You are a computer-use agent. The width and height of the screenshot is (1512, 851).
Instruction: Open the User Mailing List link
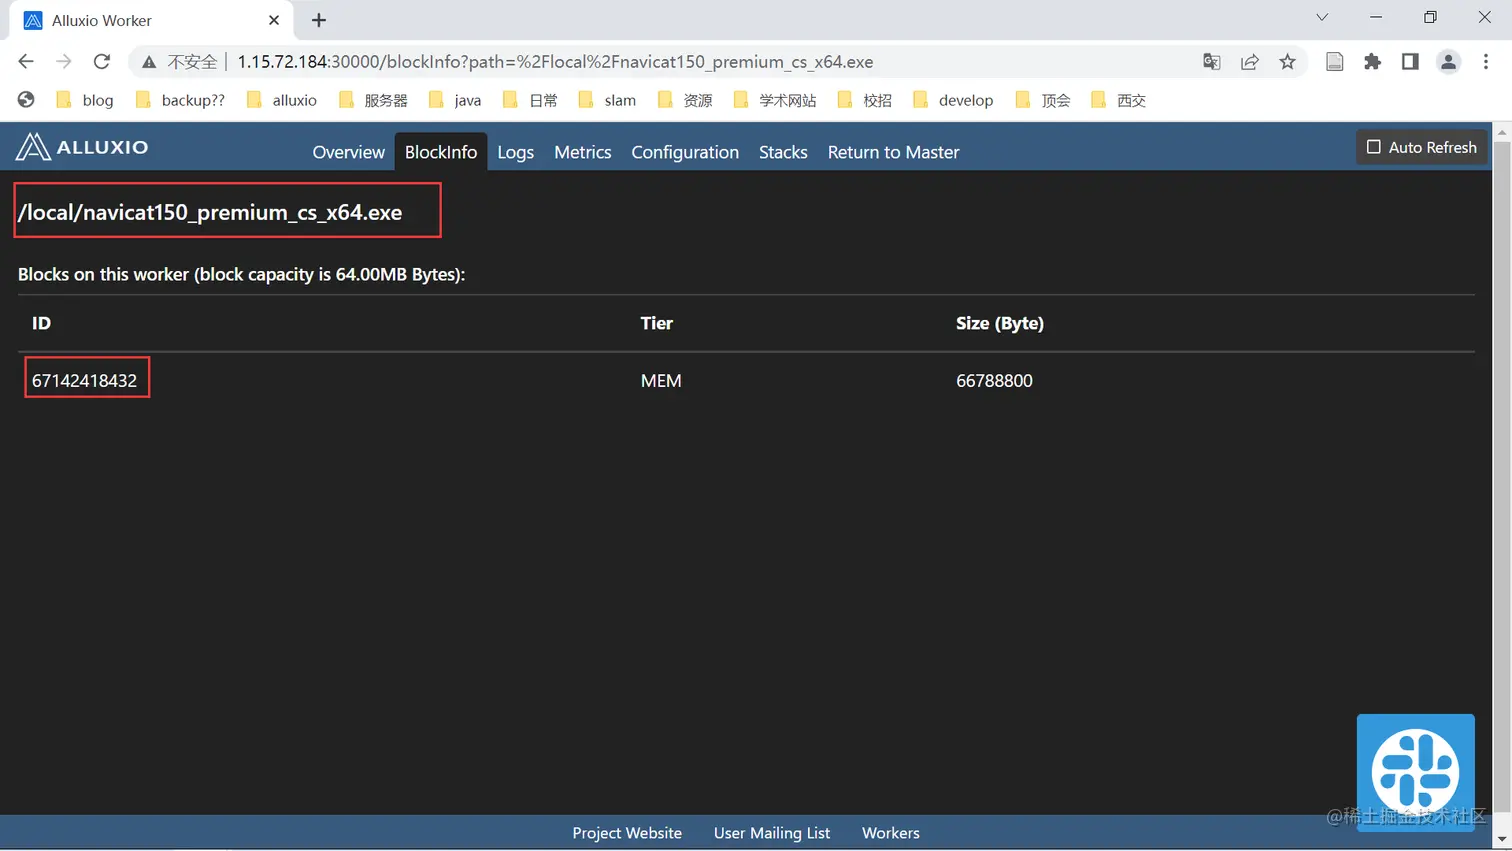[x=772, y=833]
